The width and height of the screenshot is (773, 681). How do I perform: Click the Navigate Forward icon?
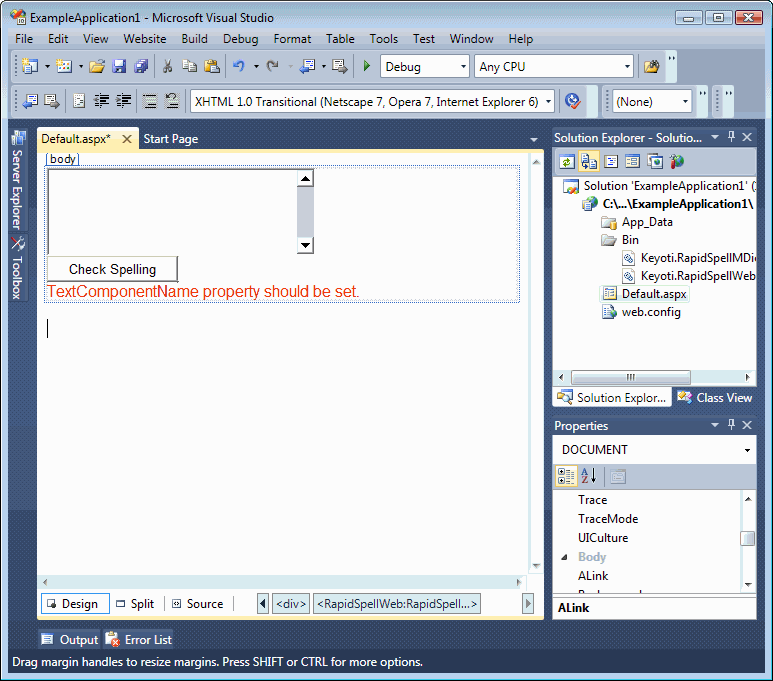pos(340,66)
